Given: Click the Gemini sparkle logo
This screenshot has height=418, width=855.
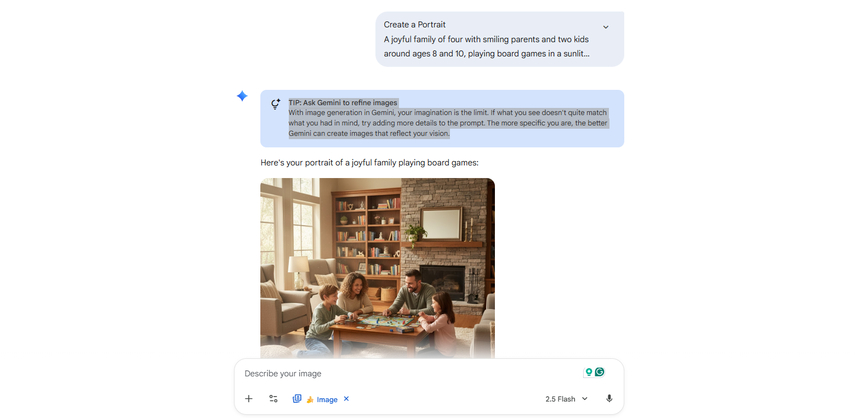Looking at the screenshot, I should [242, 96].
